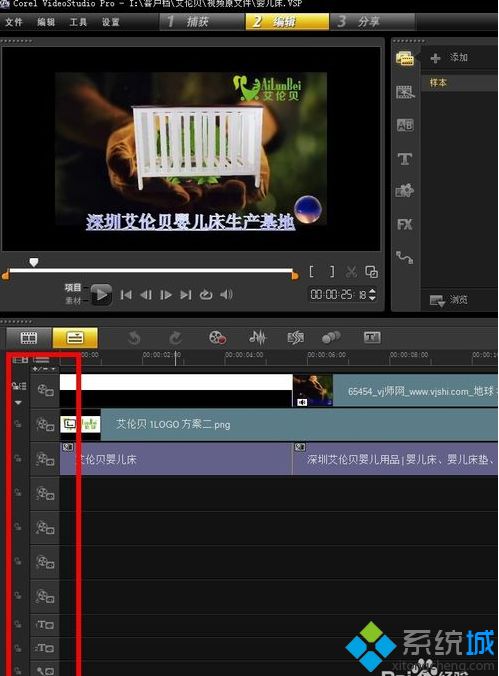Switch to step 1 捕获 tab
499x676 pixels.
coord(201,22)
